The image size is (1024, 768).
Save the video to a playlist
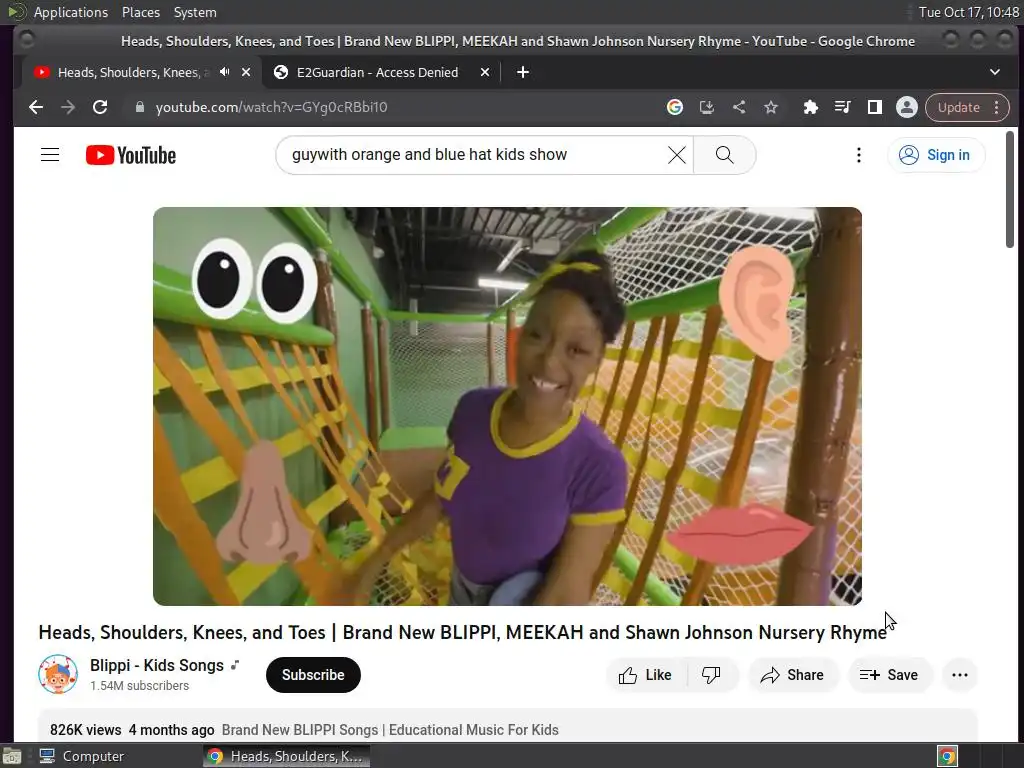tap(889, 675)
